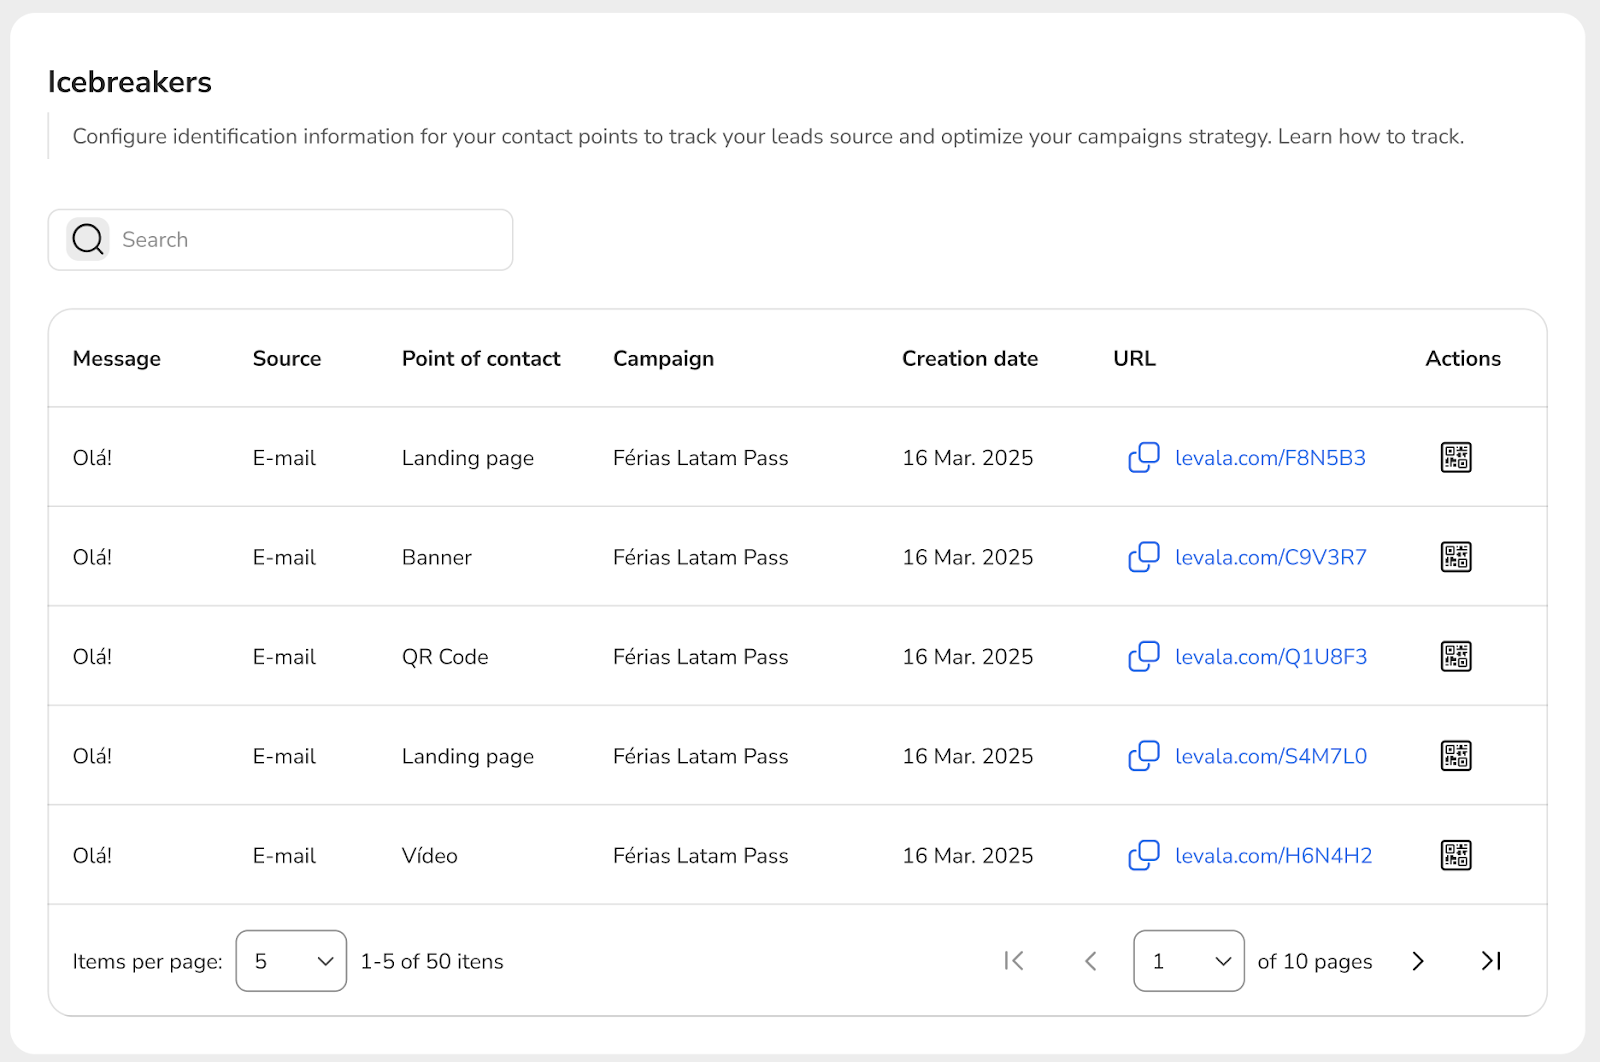Open the page number dropdown

coord(1188,961)
